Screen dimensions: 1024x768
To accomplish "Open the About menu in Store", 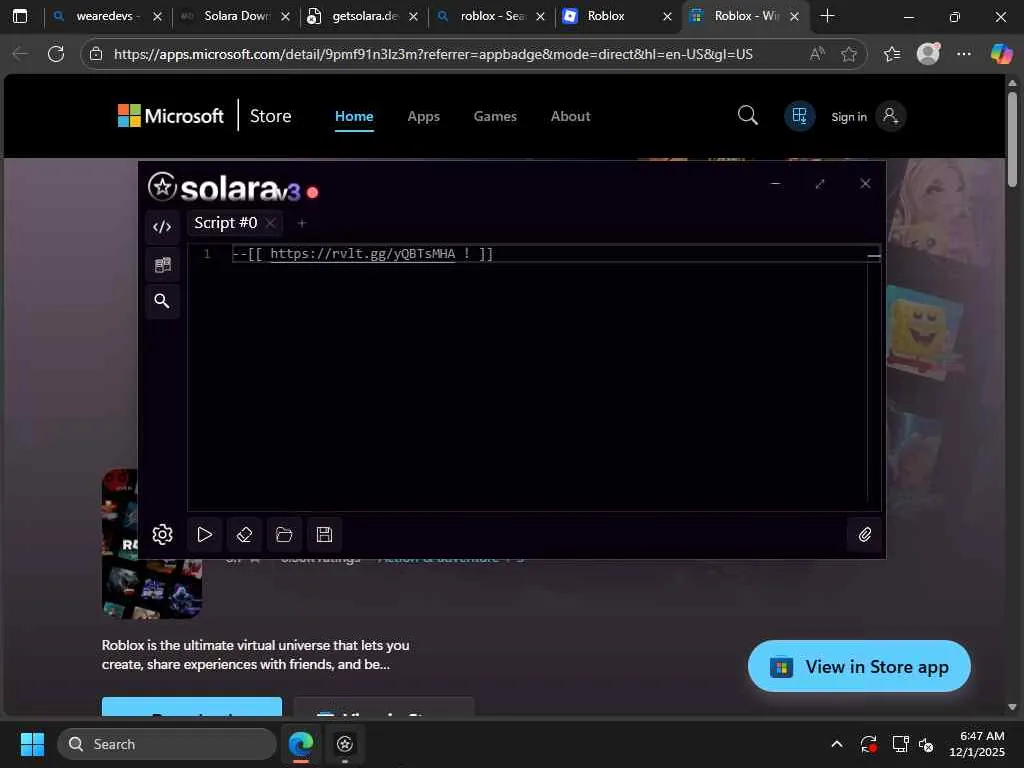I will point(570,116).
